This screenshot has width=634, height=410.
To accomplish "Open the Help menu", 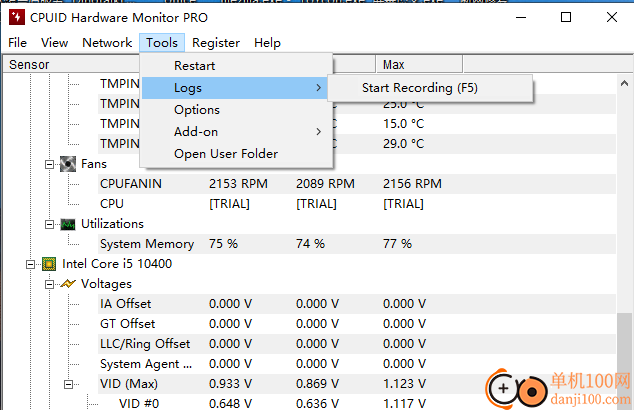I will pyautogui.click(x=267, y=42).
